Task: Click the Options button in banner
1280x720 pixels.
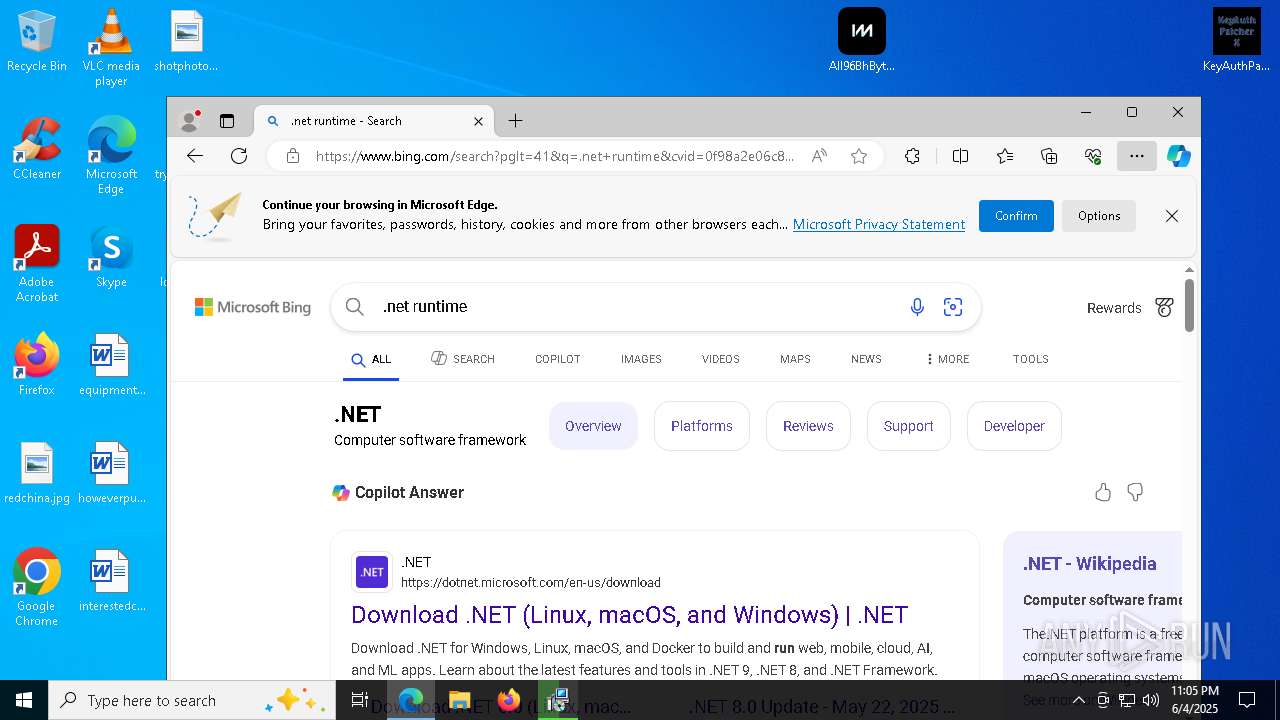Action: pos(1099,216)
